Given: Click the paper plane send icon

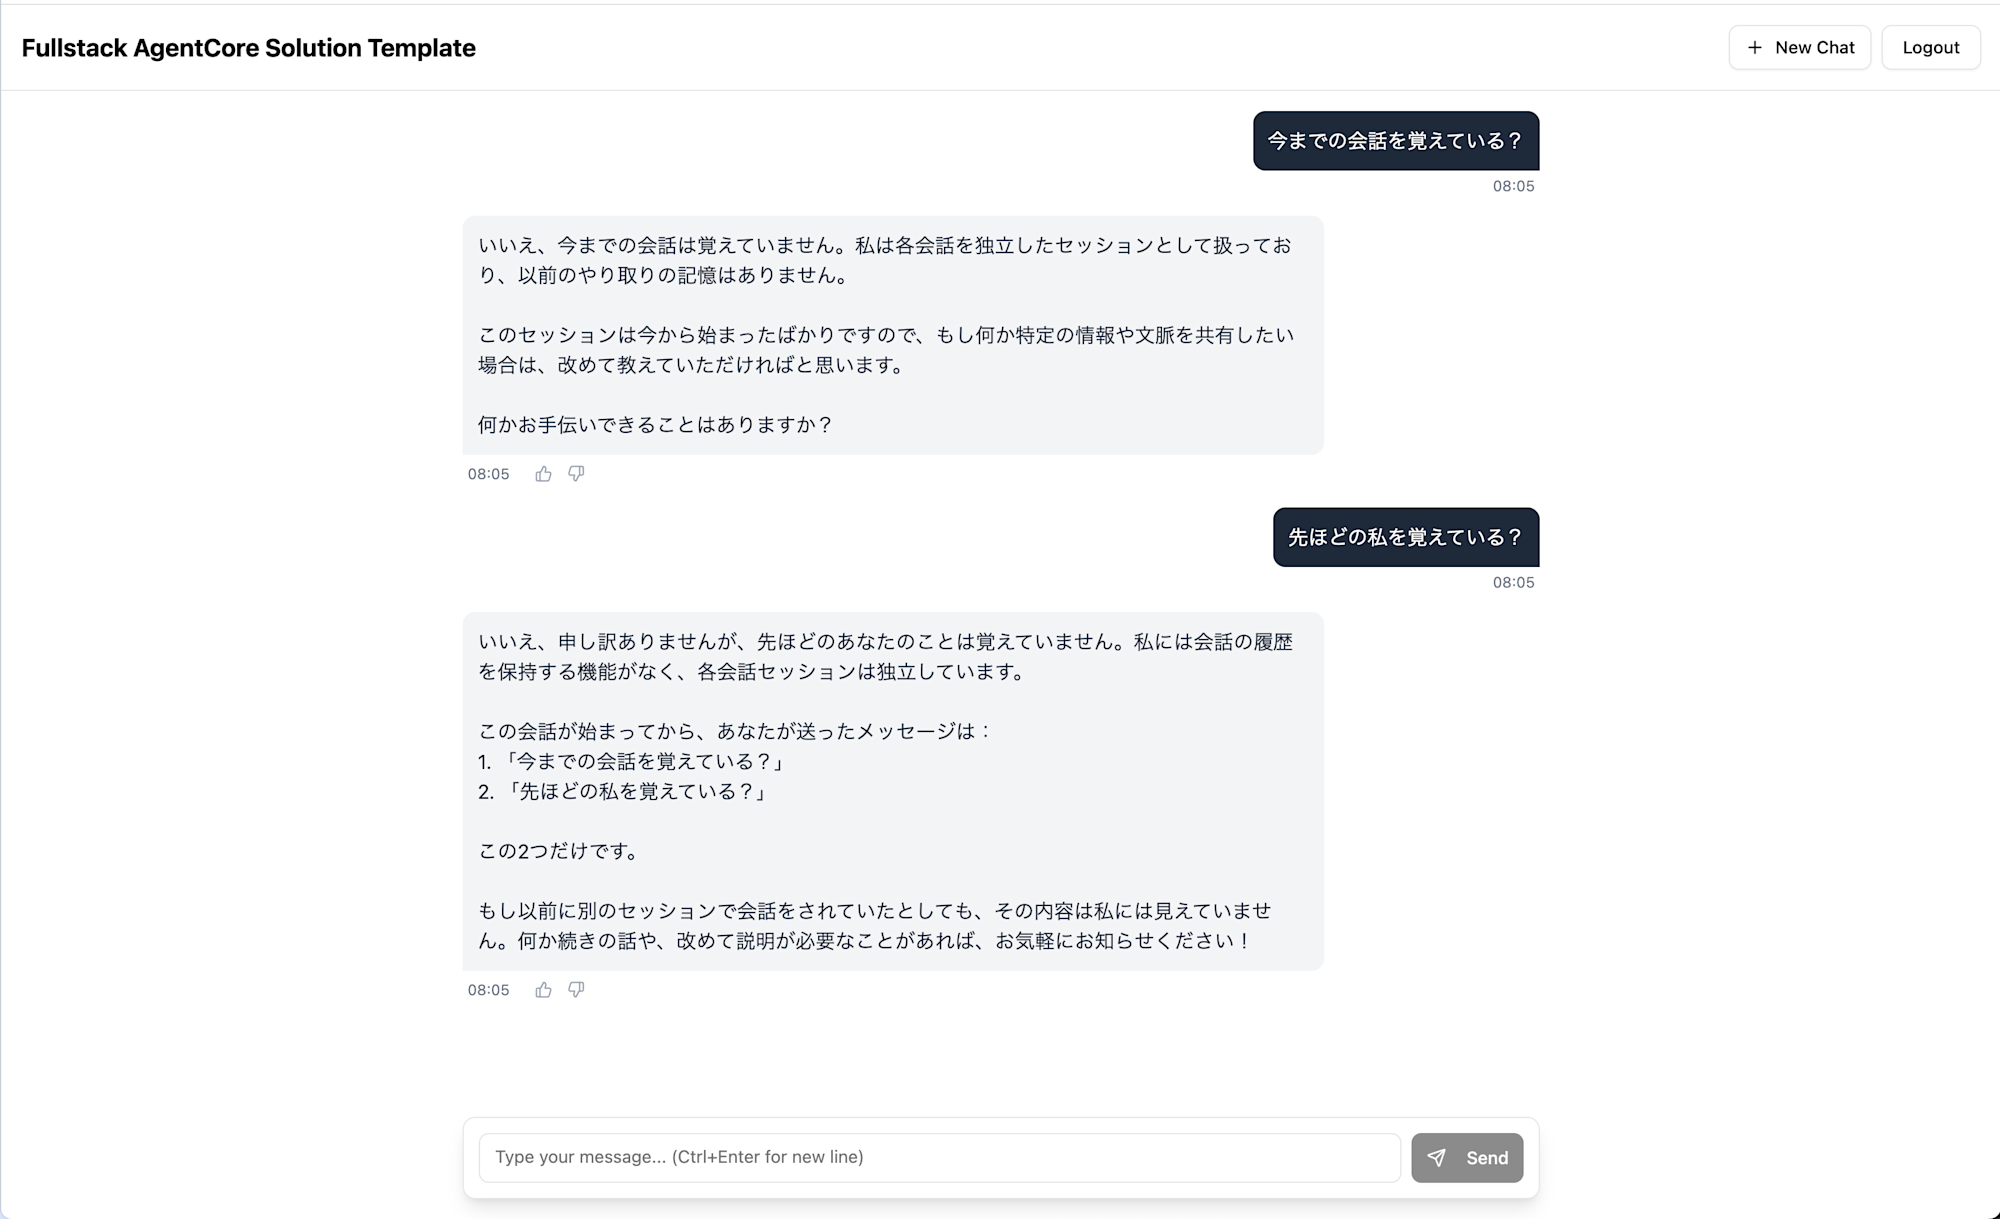Looking at the screenshot, I should (x=1436, y=1157).
